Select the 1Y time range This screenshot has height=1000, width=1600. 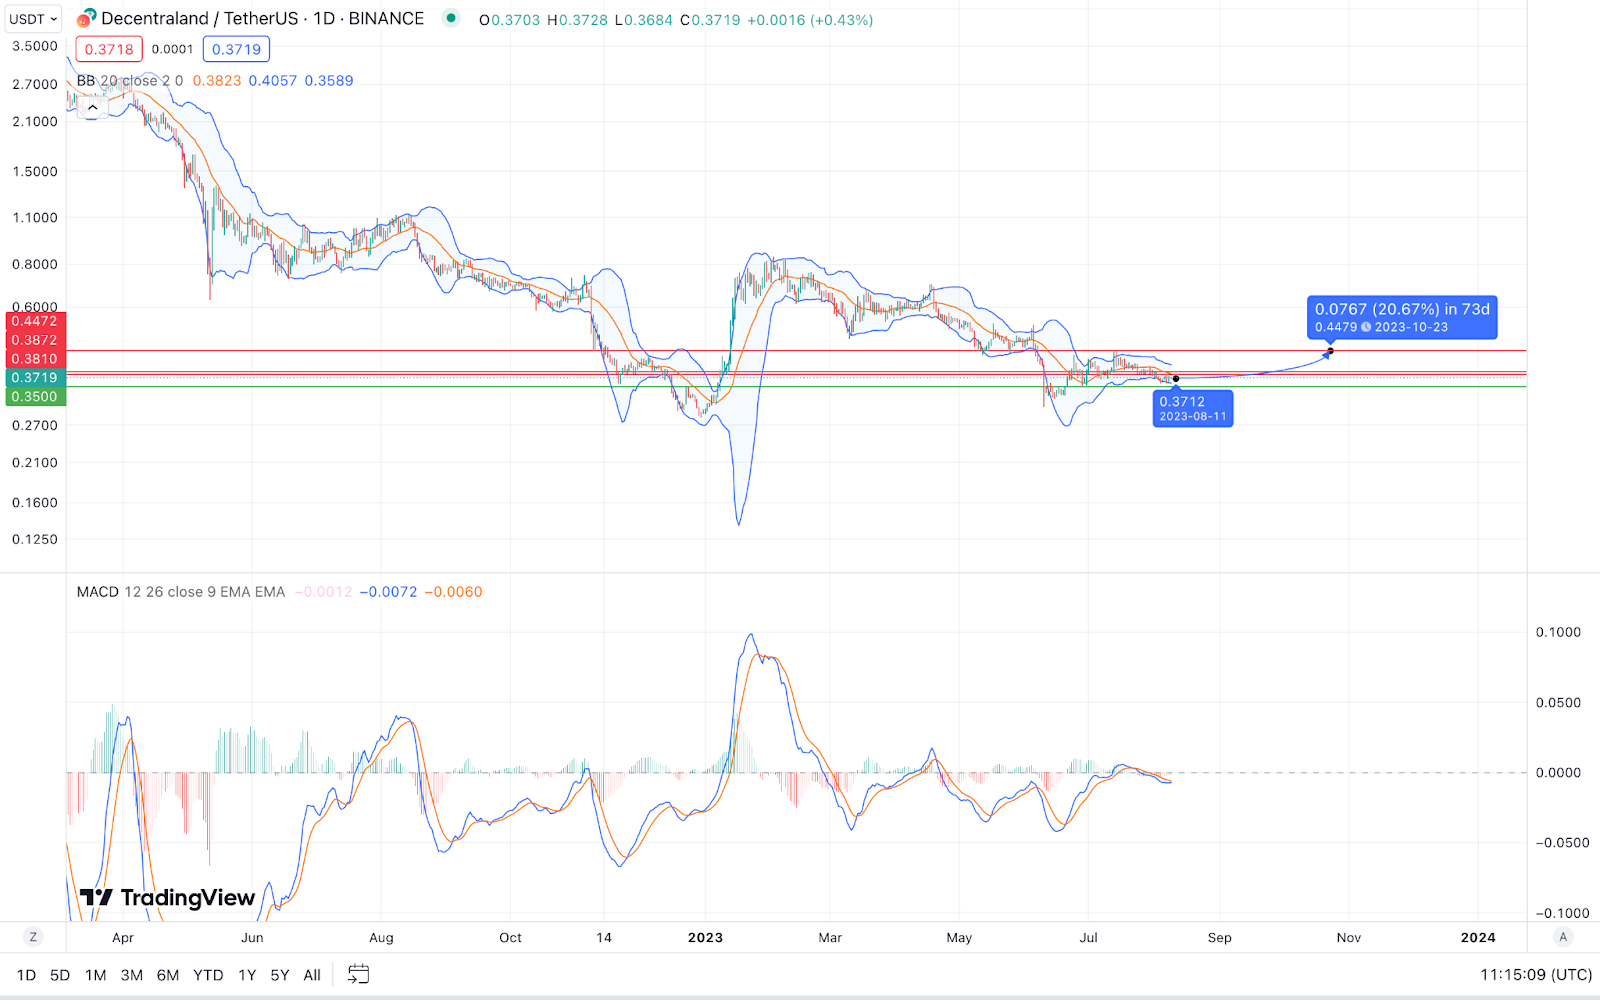(x=247, y=975)
